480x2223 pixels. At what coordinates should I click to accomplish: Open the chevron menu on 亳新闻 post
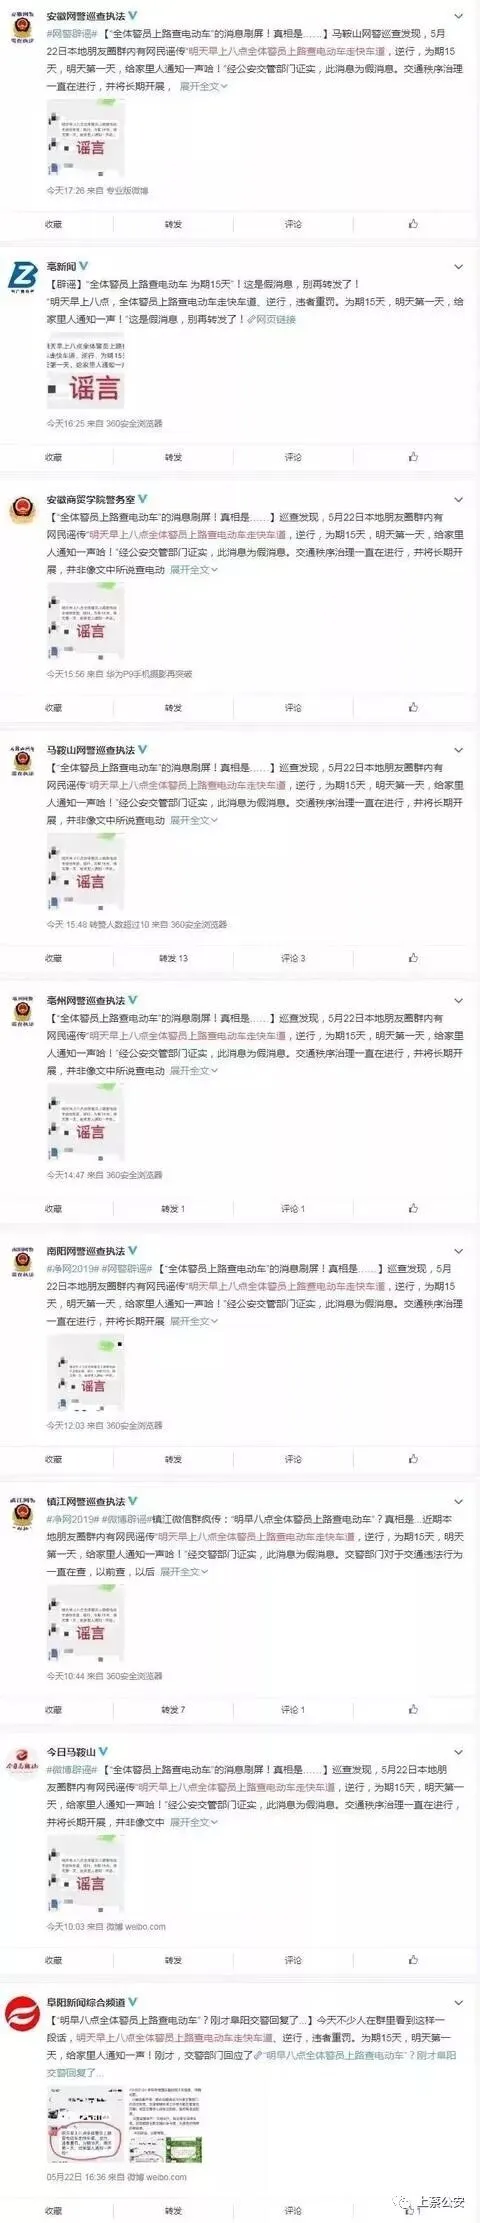[459, 268]
